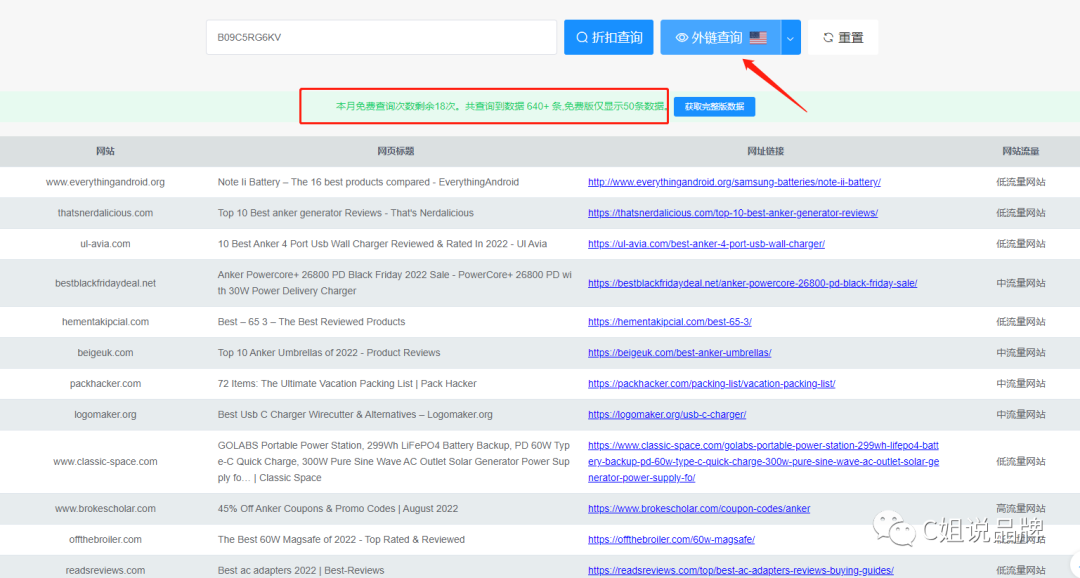The width and height of the screenshot is (1080, 578).
Task: Click '10 Best Anker 4 Port Usb' title
Action: coord(382,244)
